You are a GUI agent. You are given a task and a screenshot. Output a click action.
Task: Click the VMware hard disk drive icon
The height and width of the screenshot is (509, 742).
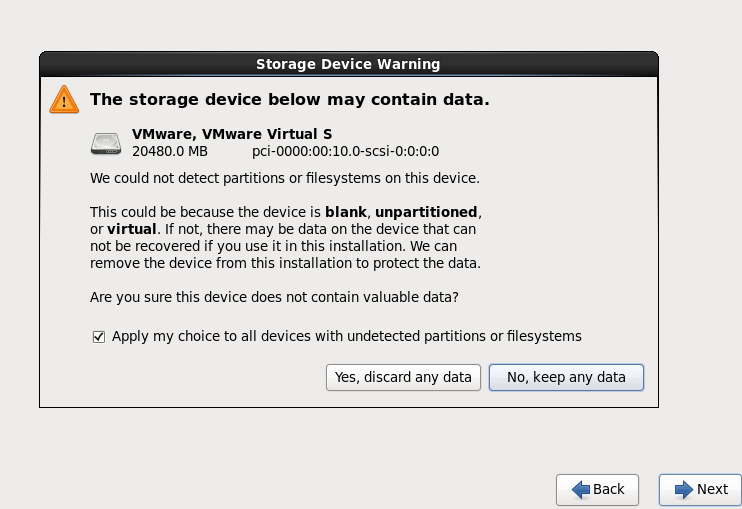(106, 143)
